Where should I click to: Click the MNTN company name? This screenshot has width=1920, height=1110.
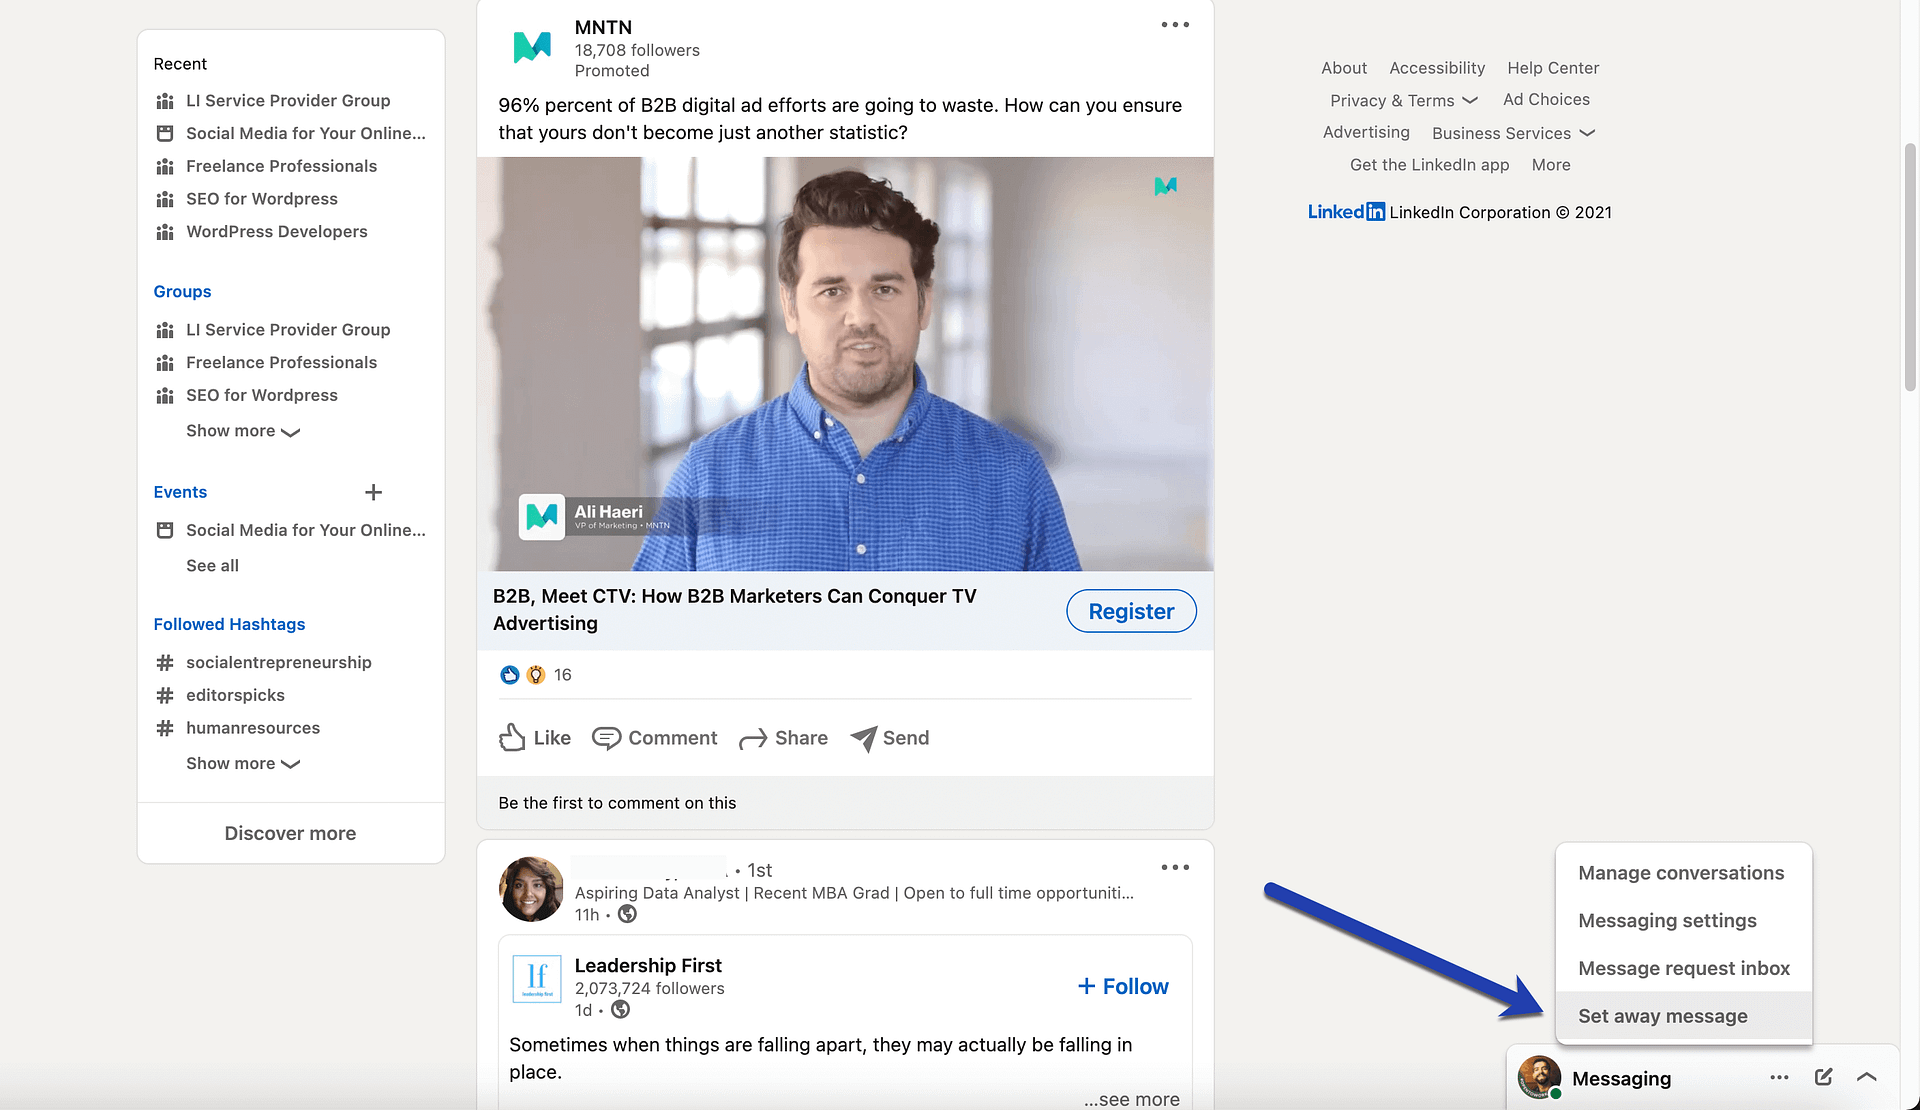(603, 28)
